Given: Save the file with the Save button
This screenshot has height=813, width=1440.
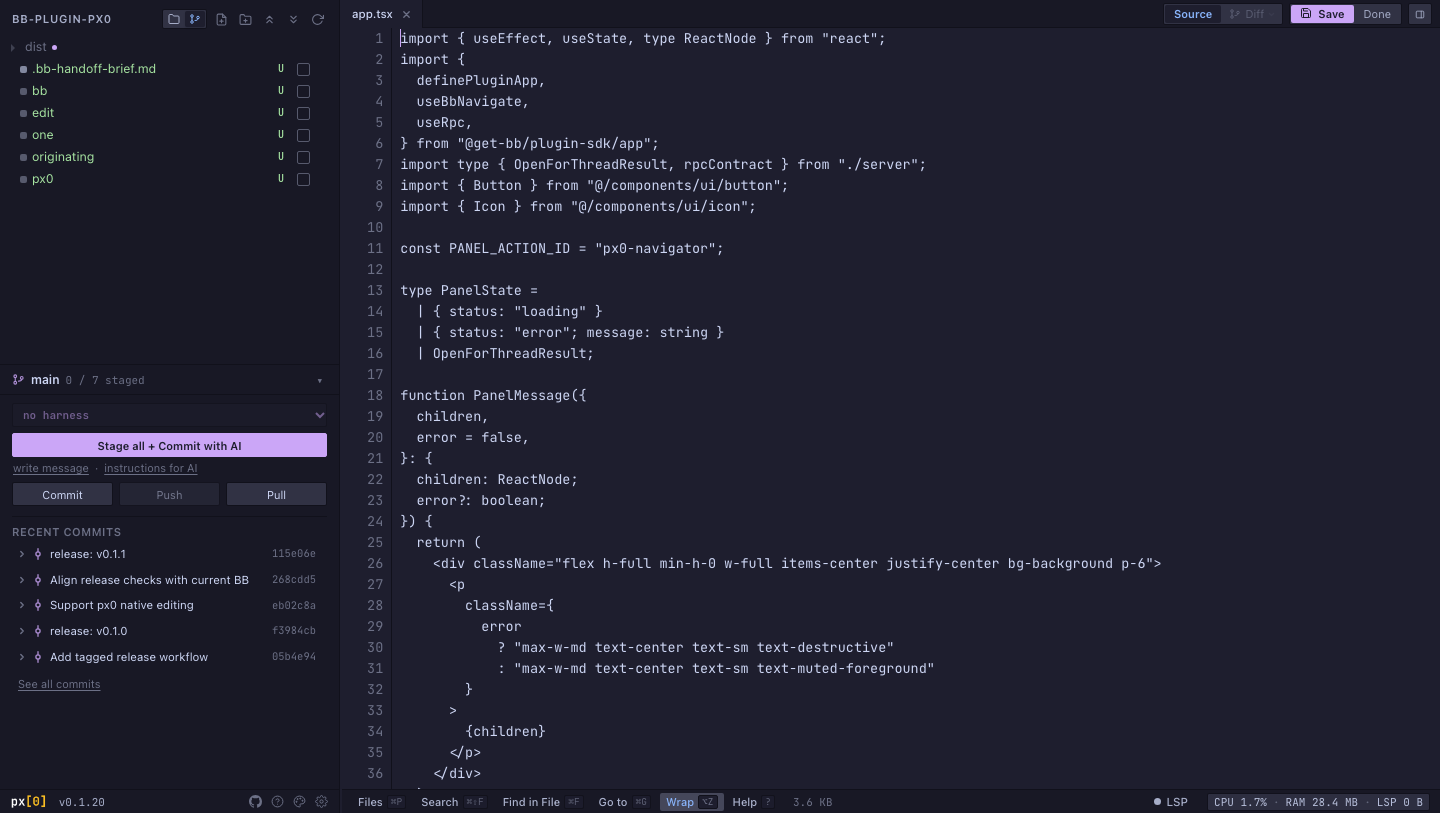Looking at the screenshot, I should tap(1322, 14).
